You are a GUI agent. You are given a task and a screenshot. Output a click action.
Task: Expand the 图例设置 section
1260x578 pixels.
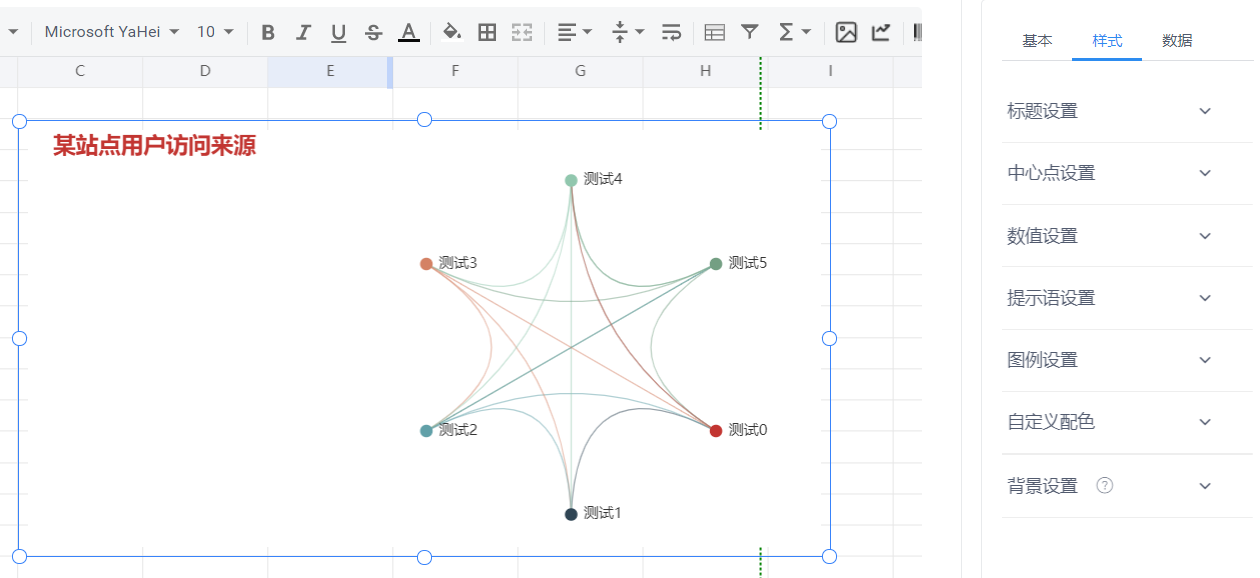point(1127,360)
